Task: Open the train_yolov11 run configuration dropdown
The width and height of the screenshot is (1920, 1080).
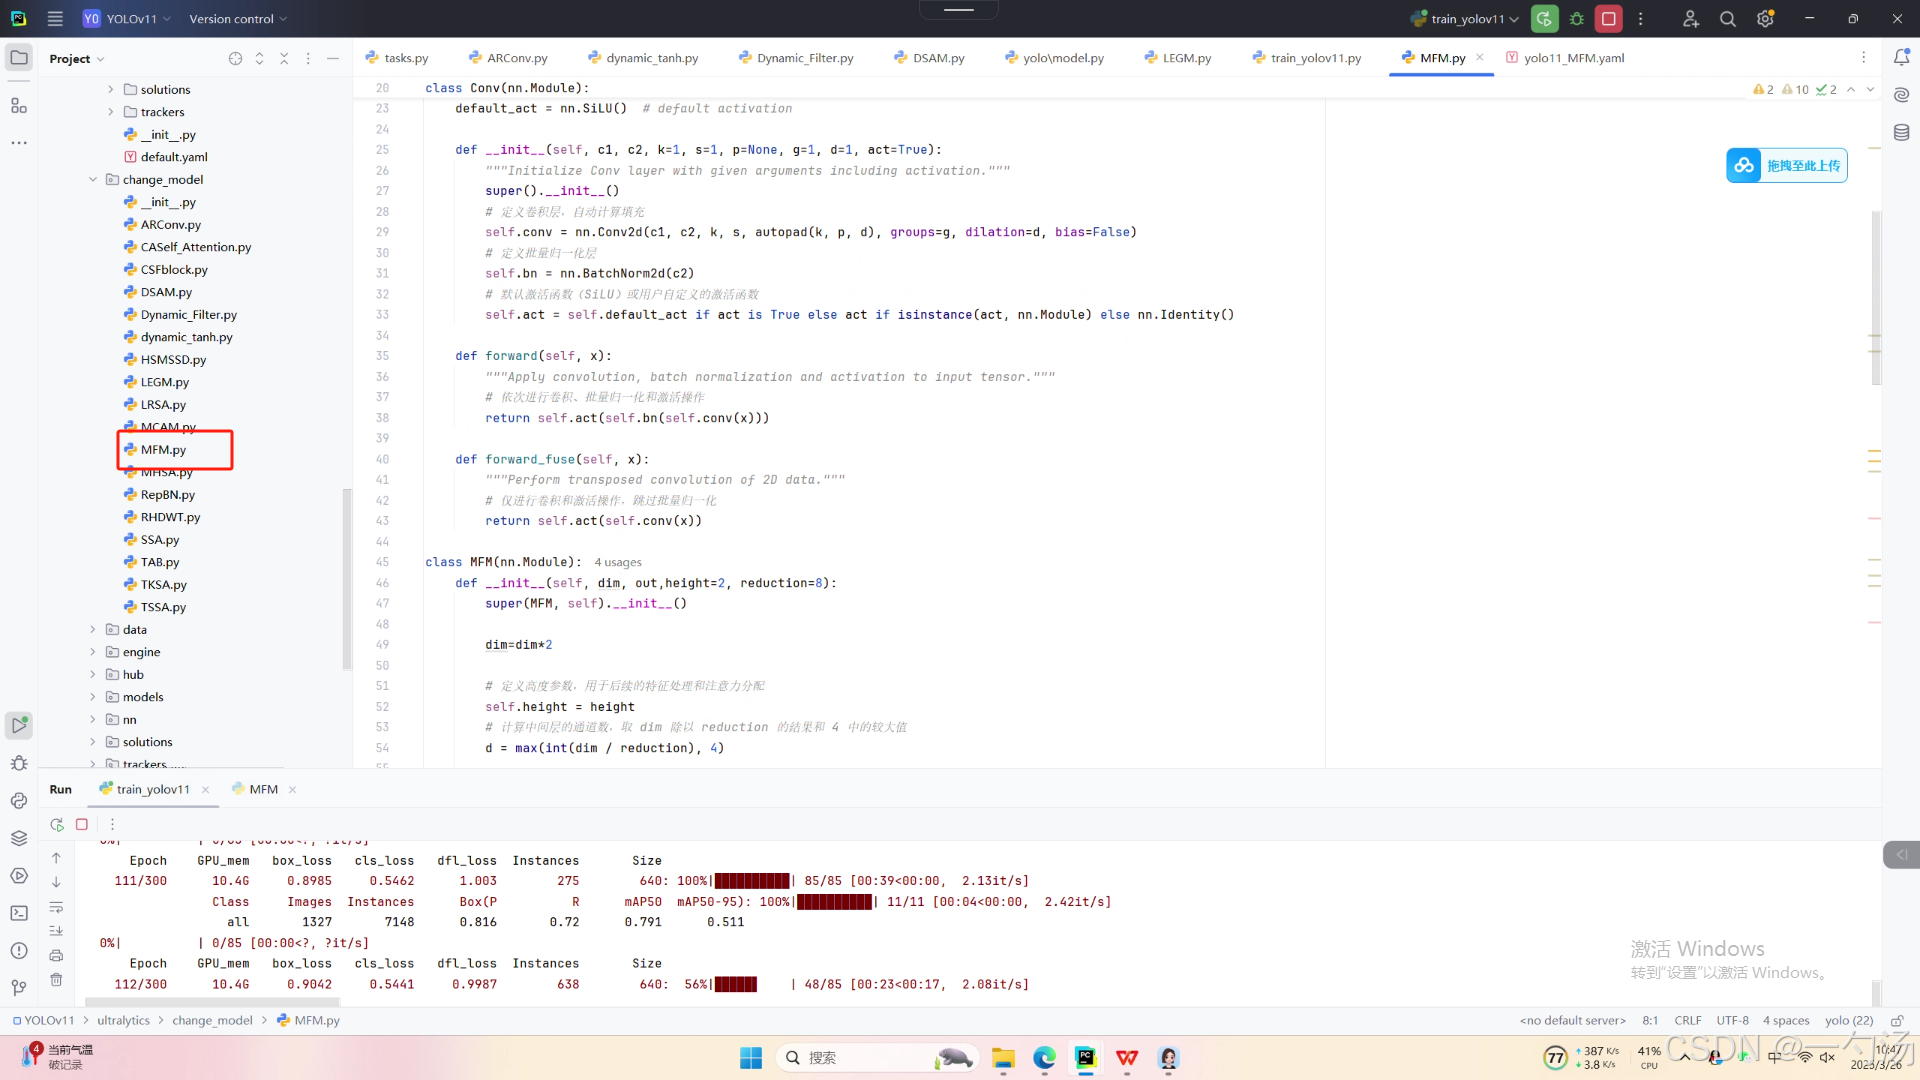Action: (1467, 19)
